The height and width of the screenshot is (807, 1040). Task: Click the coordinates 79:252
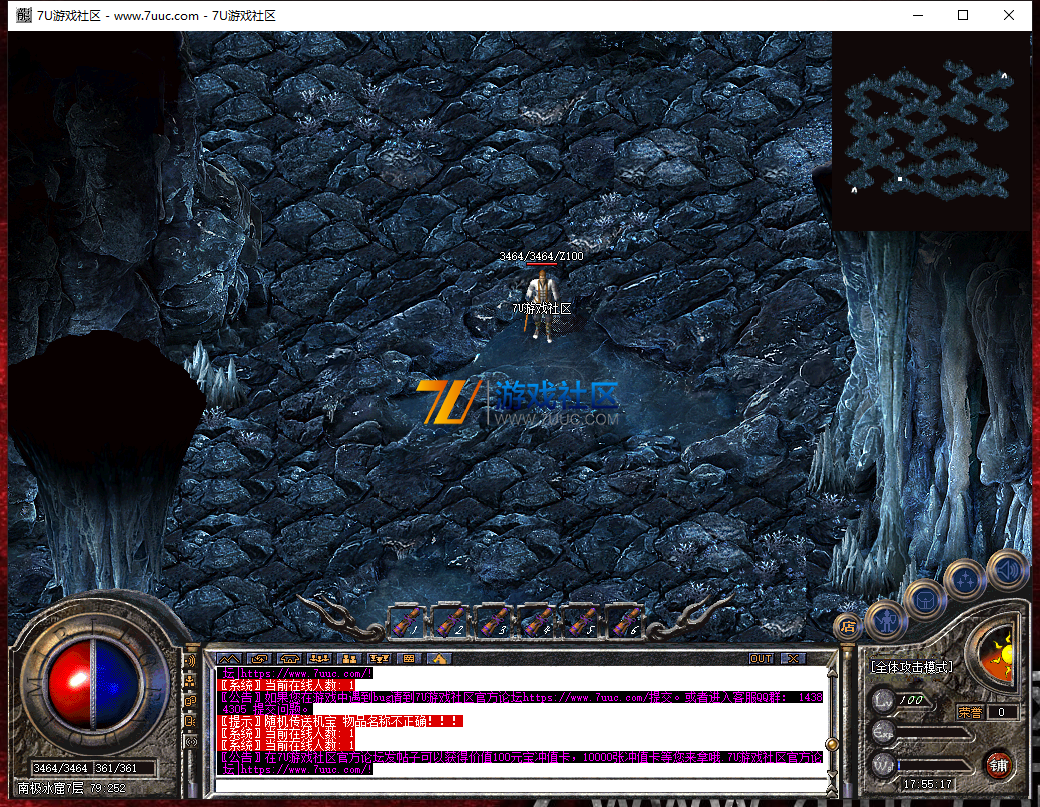pos(107,788)
